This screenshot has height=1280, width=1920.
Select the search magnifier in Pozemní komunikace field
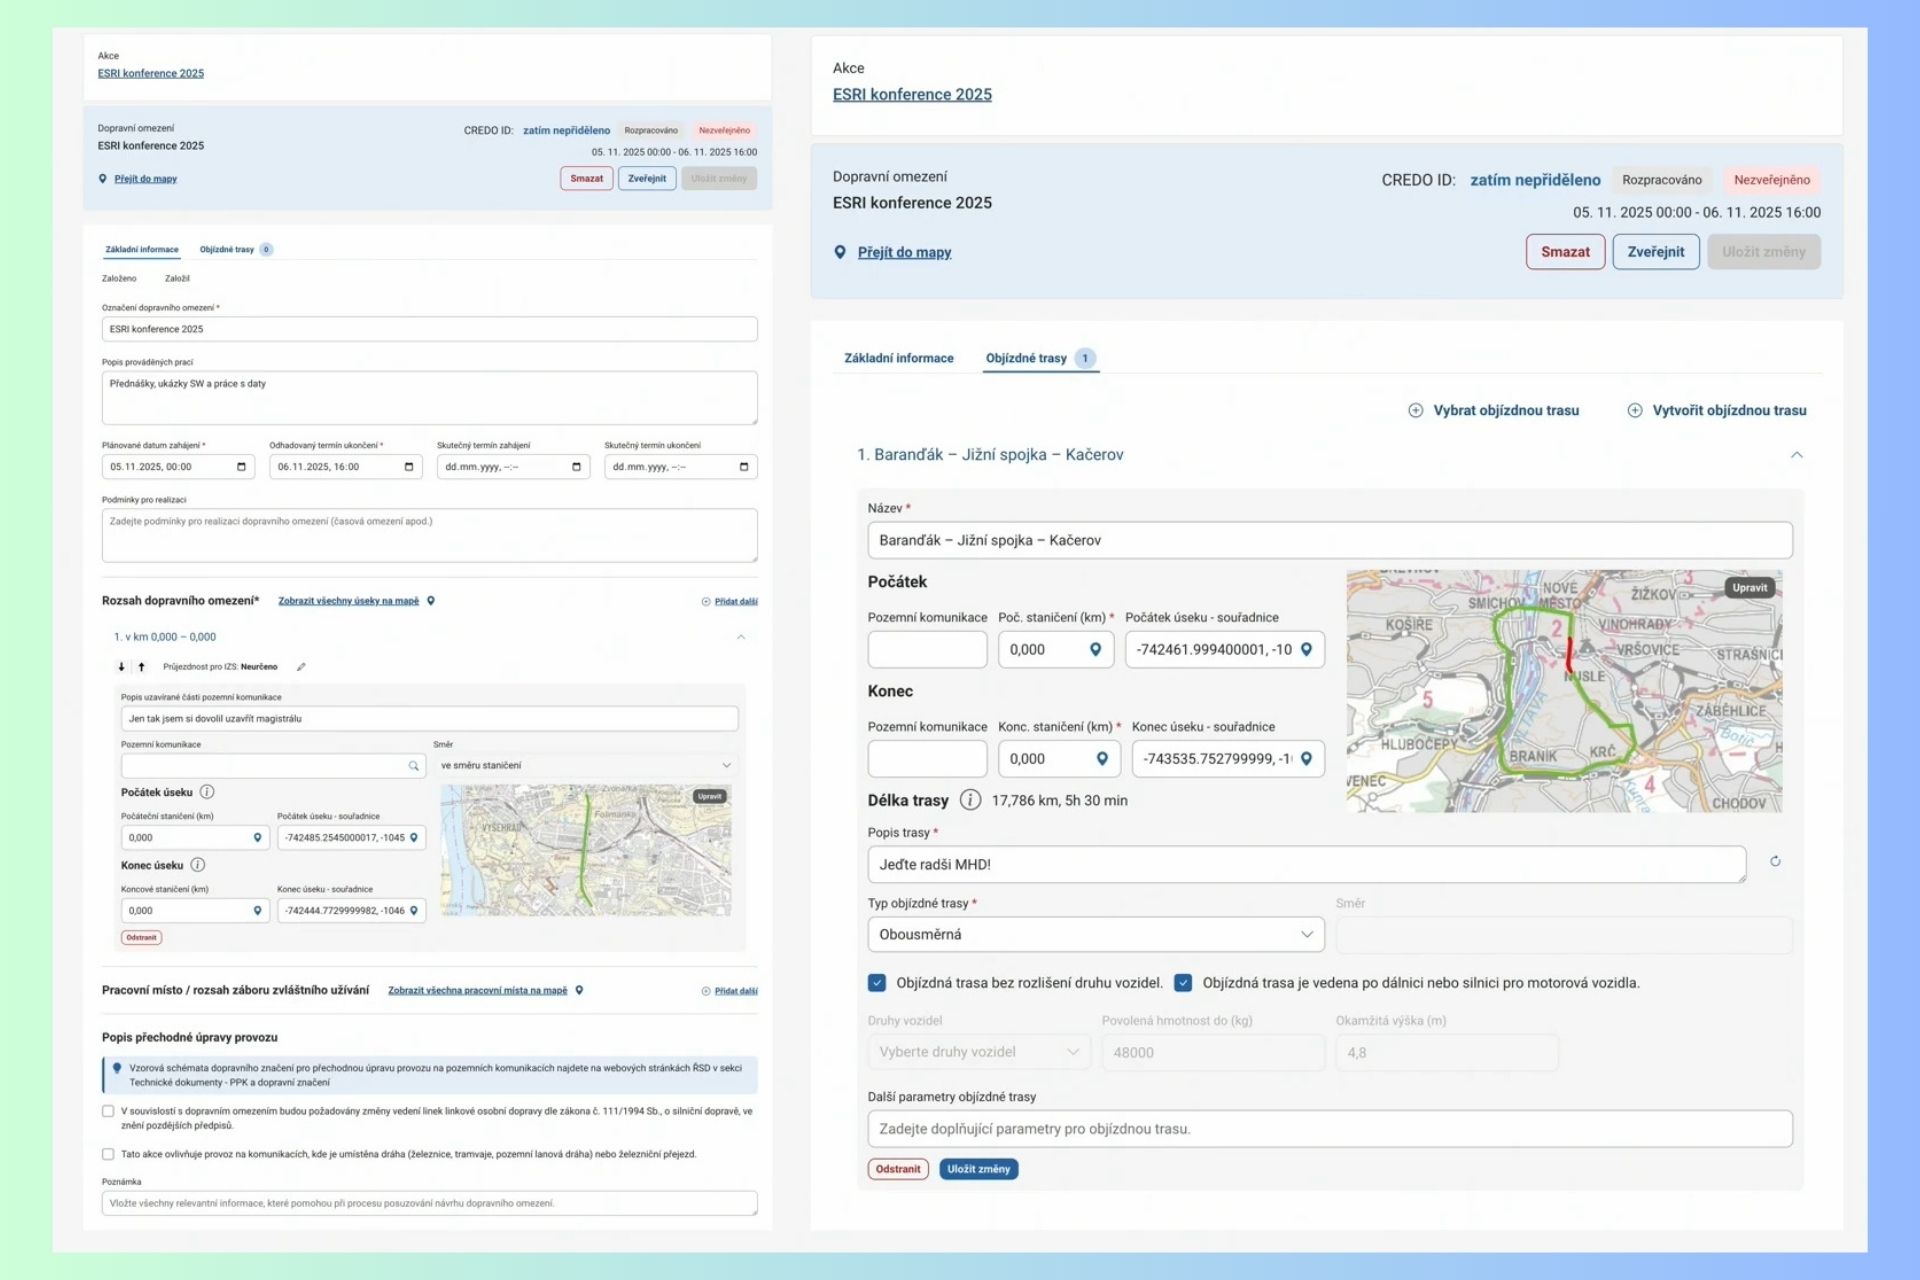(x=413, y=766)
